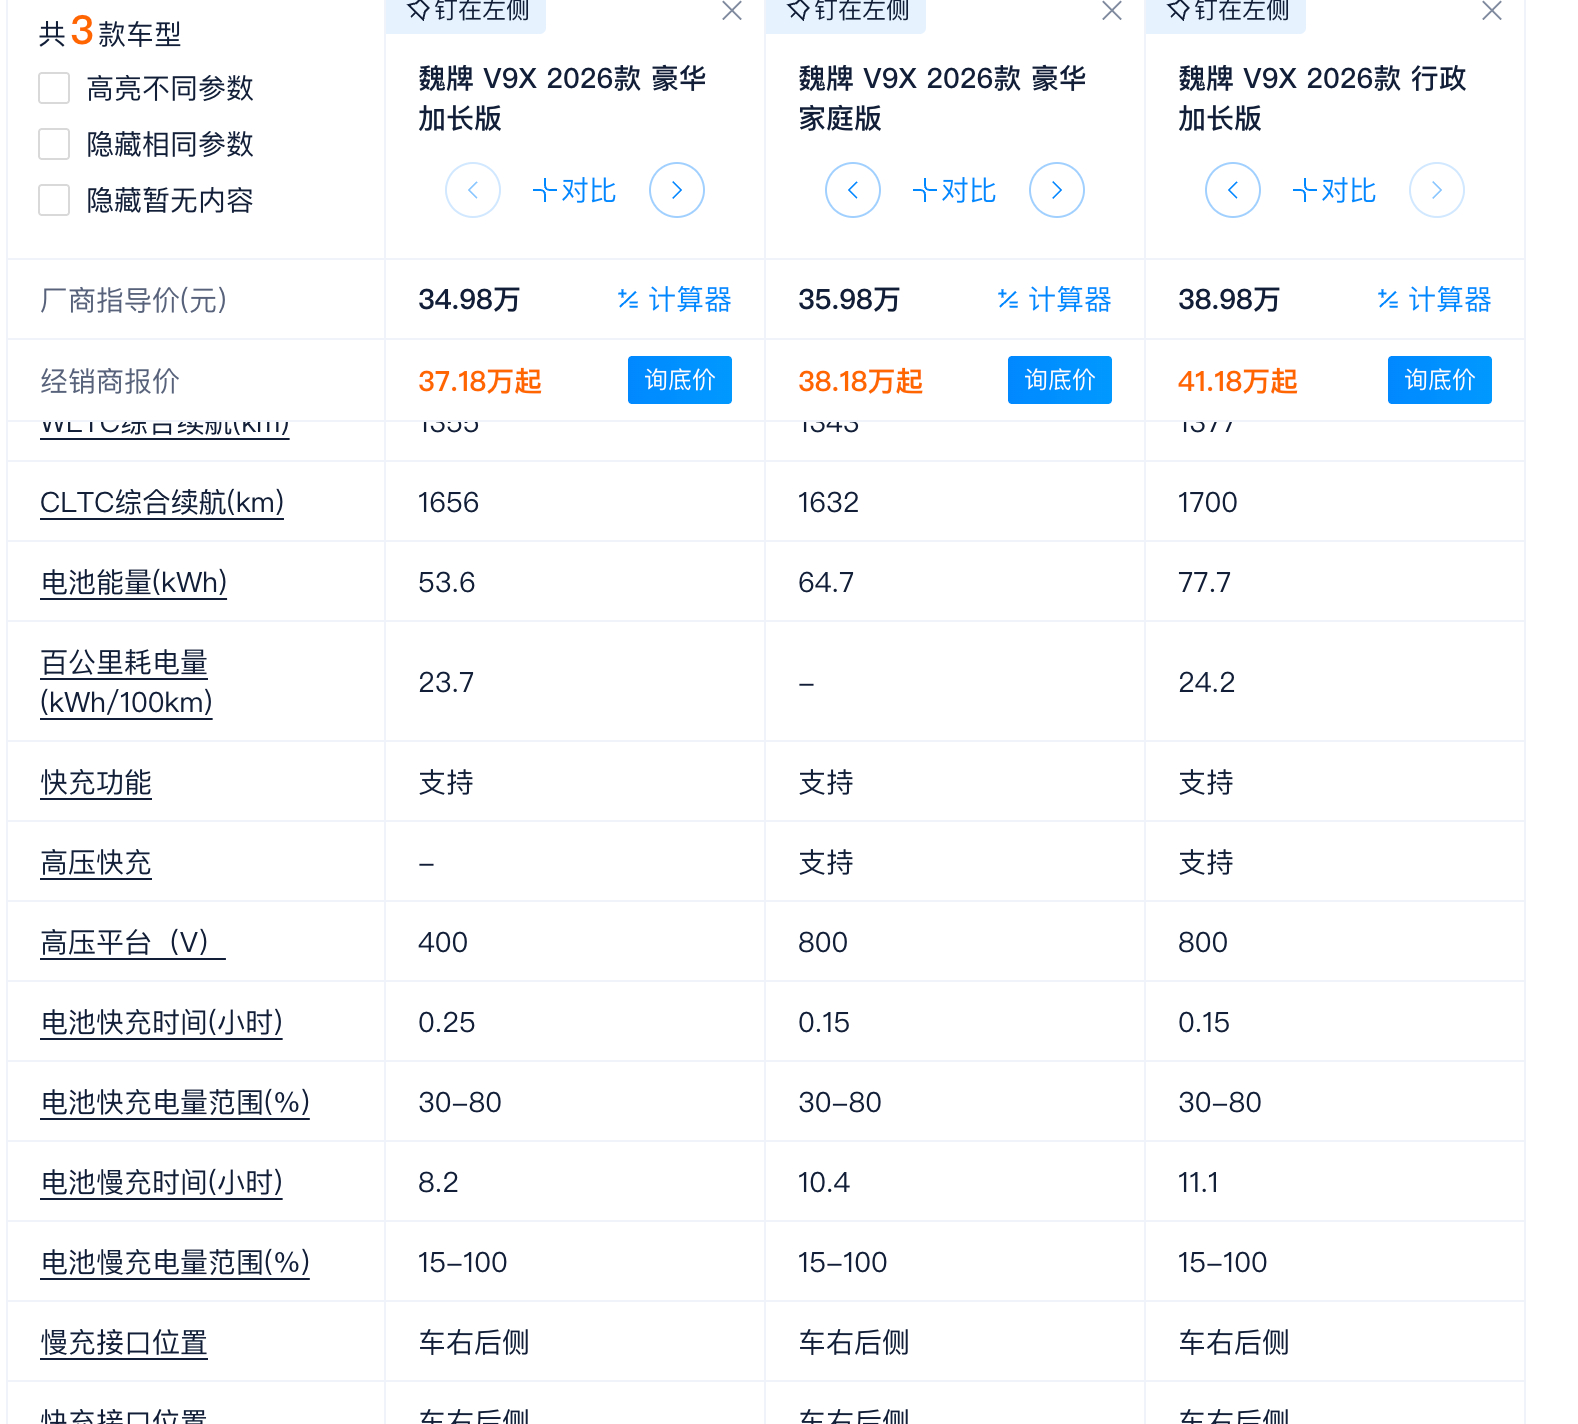Screen dimensions: 1578x1424
Task: Move 行政加长版 column left with arrow
Action: click(x=1233, y=190)
